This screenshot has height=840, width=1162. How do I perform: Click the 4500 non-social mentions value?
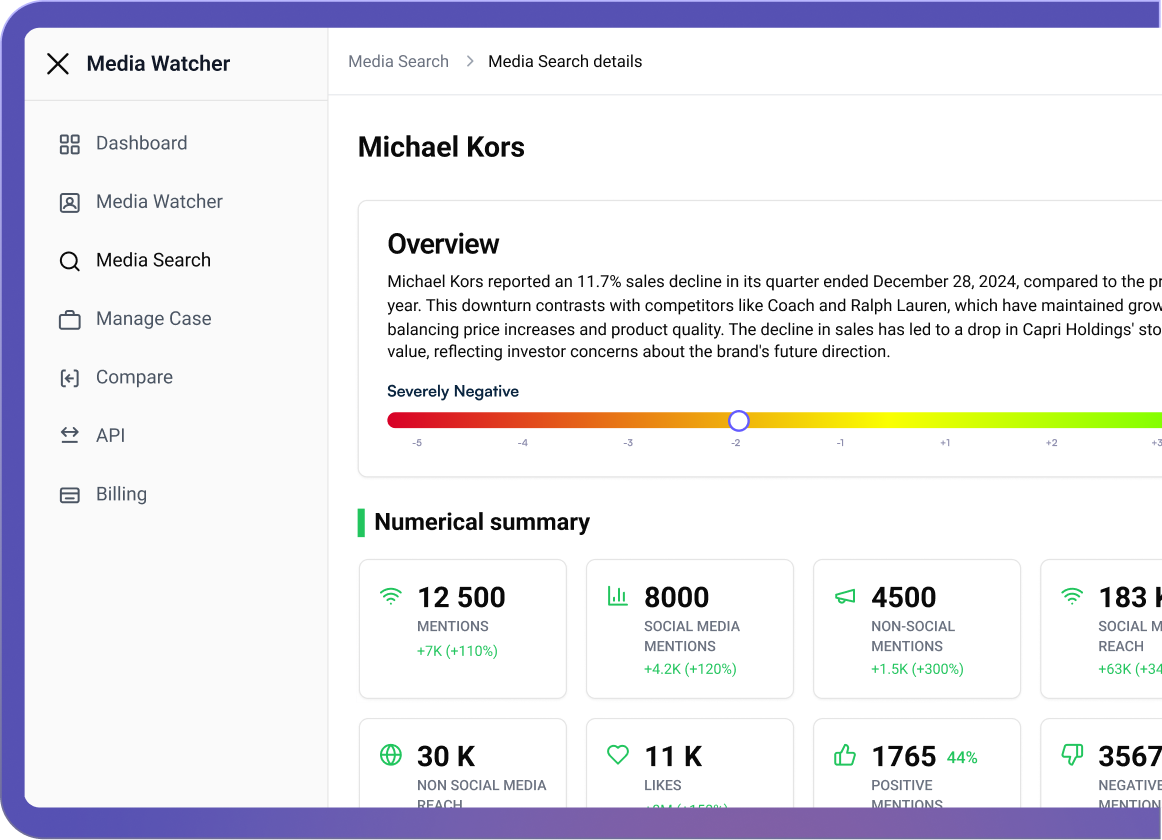click(903, 597)
